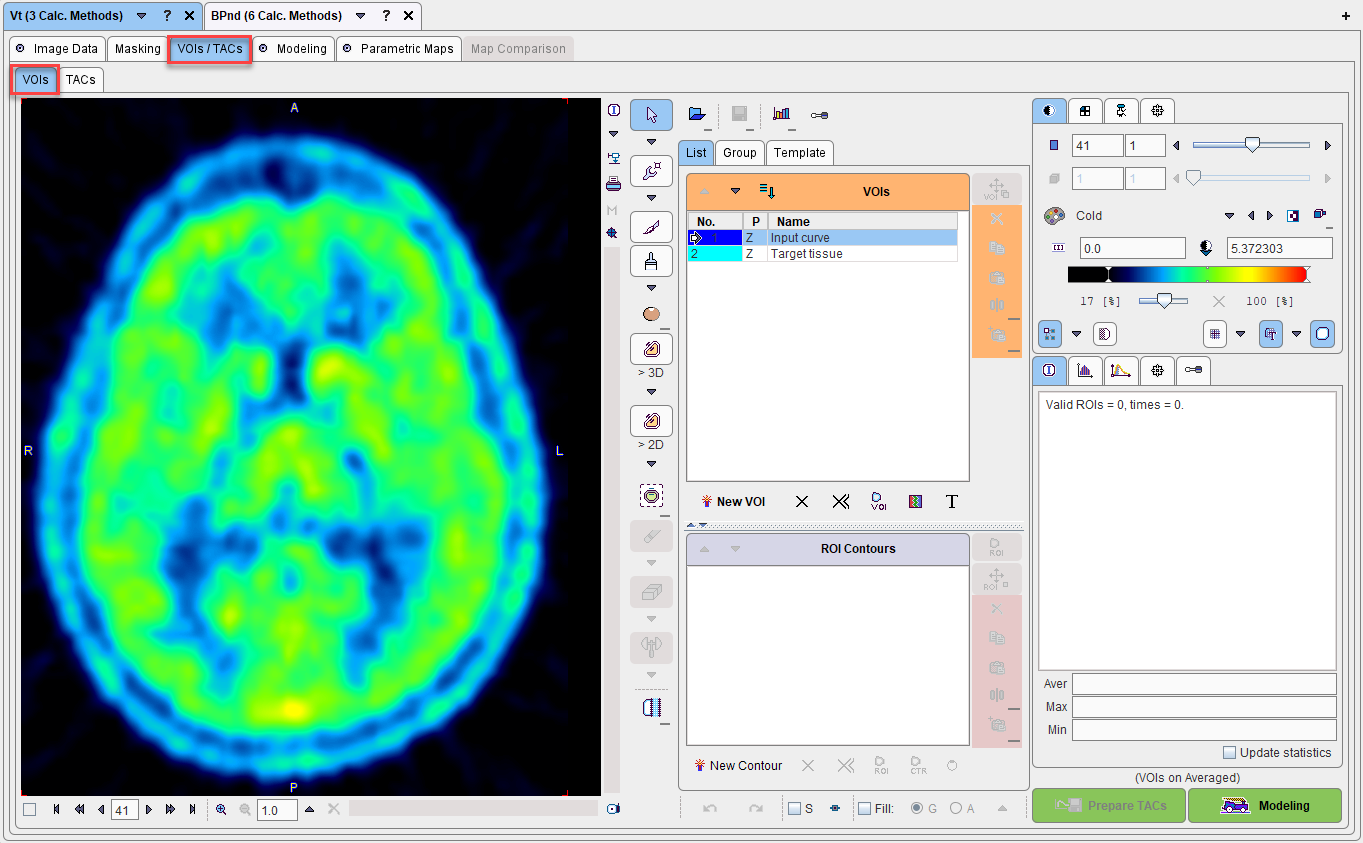The width and height of the screenshot is (1363, 843).
Task: Open the color palette icon next to Cold
Action: tap(1054, 216)
